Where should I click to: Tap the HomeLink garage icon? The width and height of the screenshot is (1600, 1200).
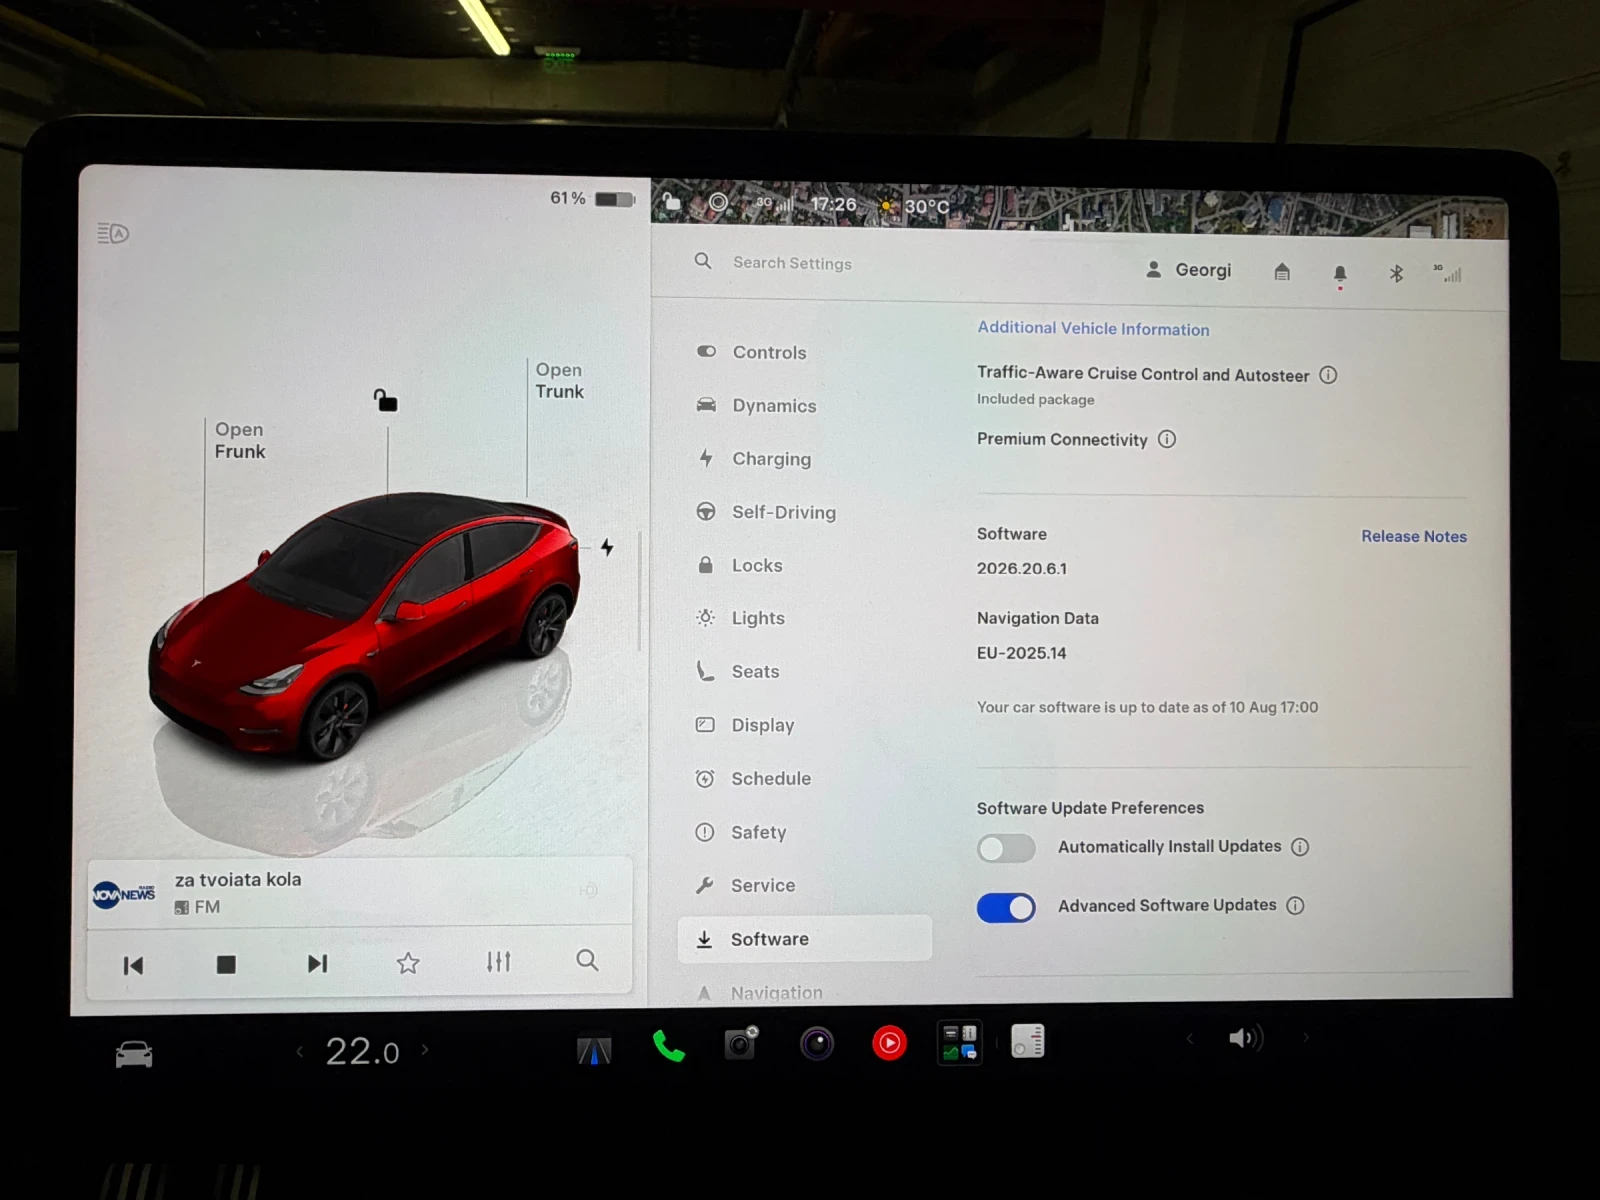point(1282,271)
